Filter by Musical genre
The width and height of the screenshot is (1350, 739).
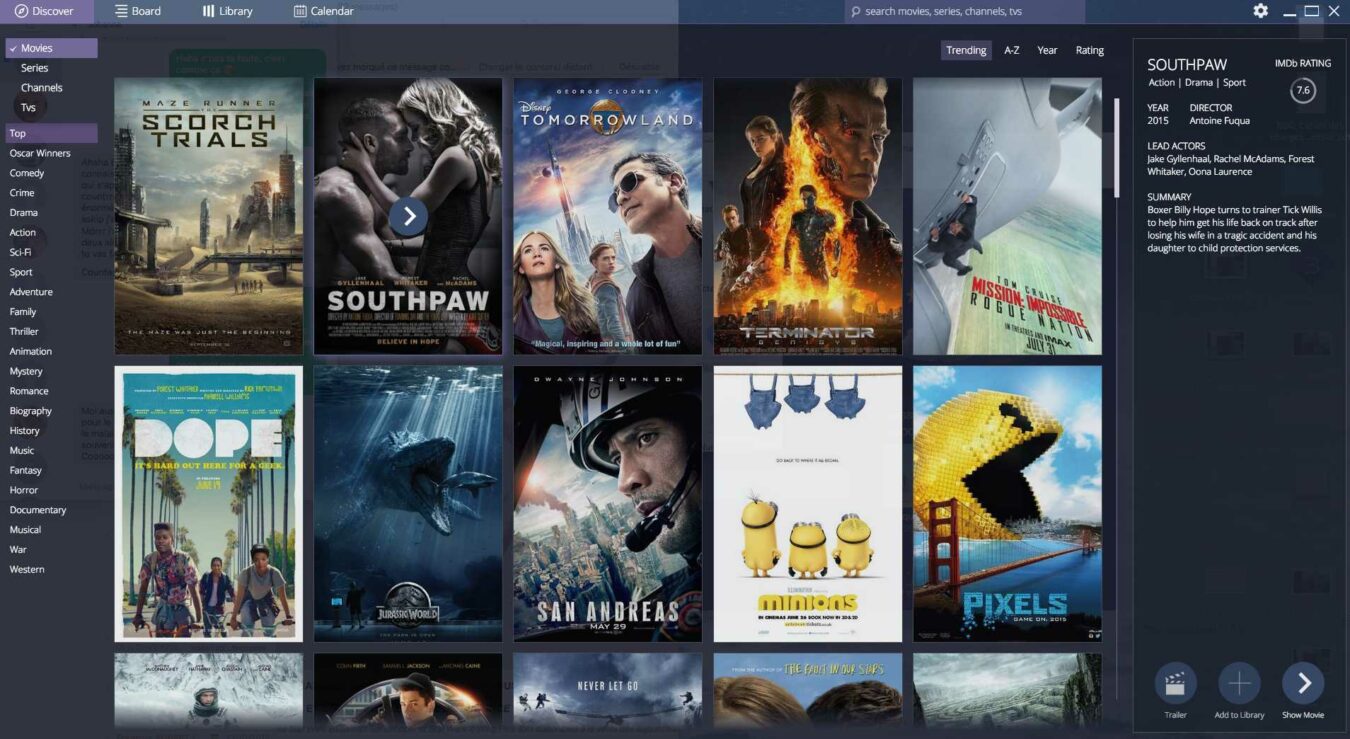tap(26, 530)
